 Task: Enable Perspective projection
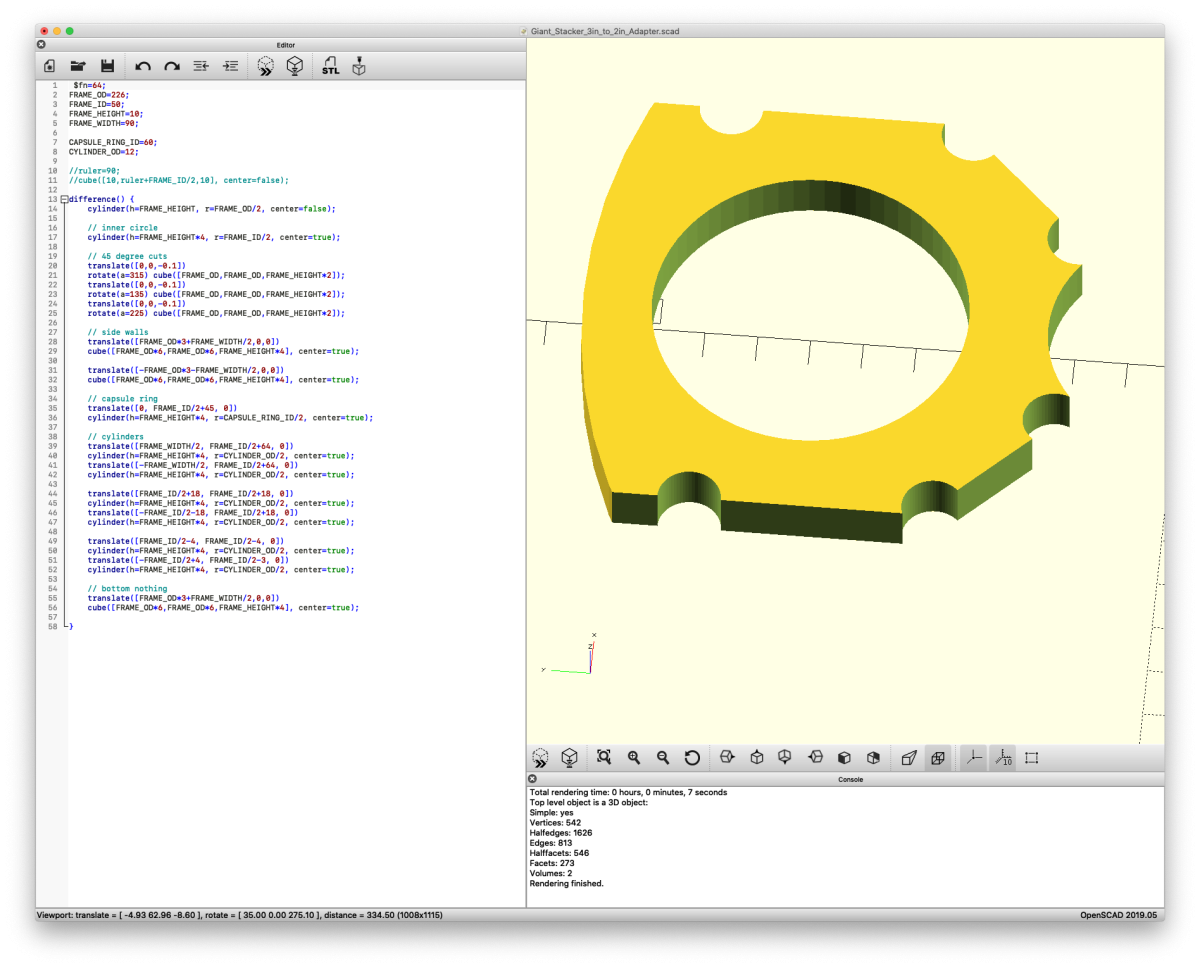pyautogui.click(x=909, y=758)
